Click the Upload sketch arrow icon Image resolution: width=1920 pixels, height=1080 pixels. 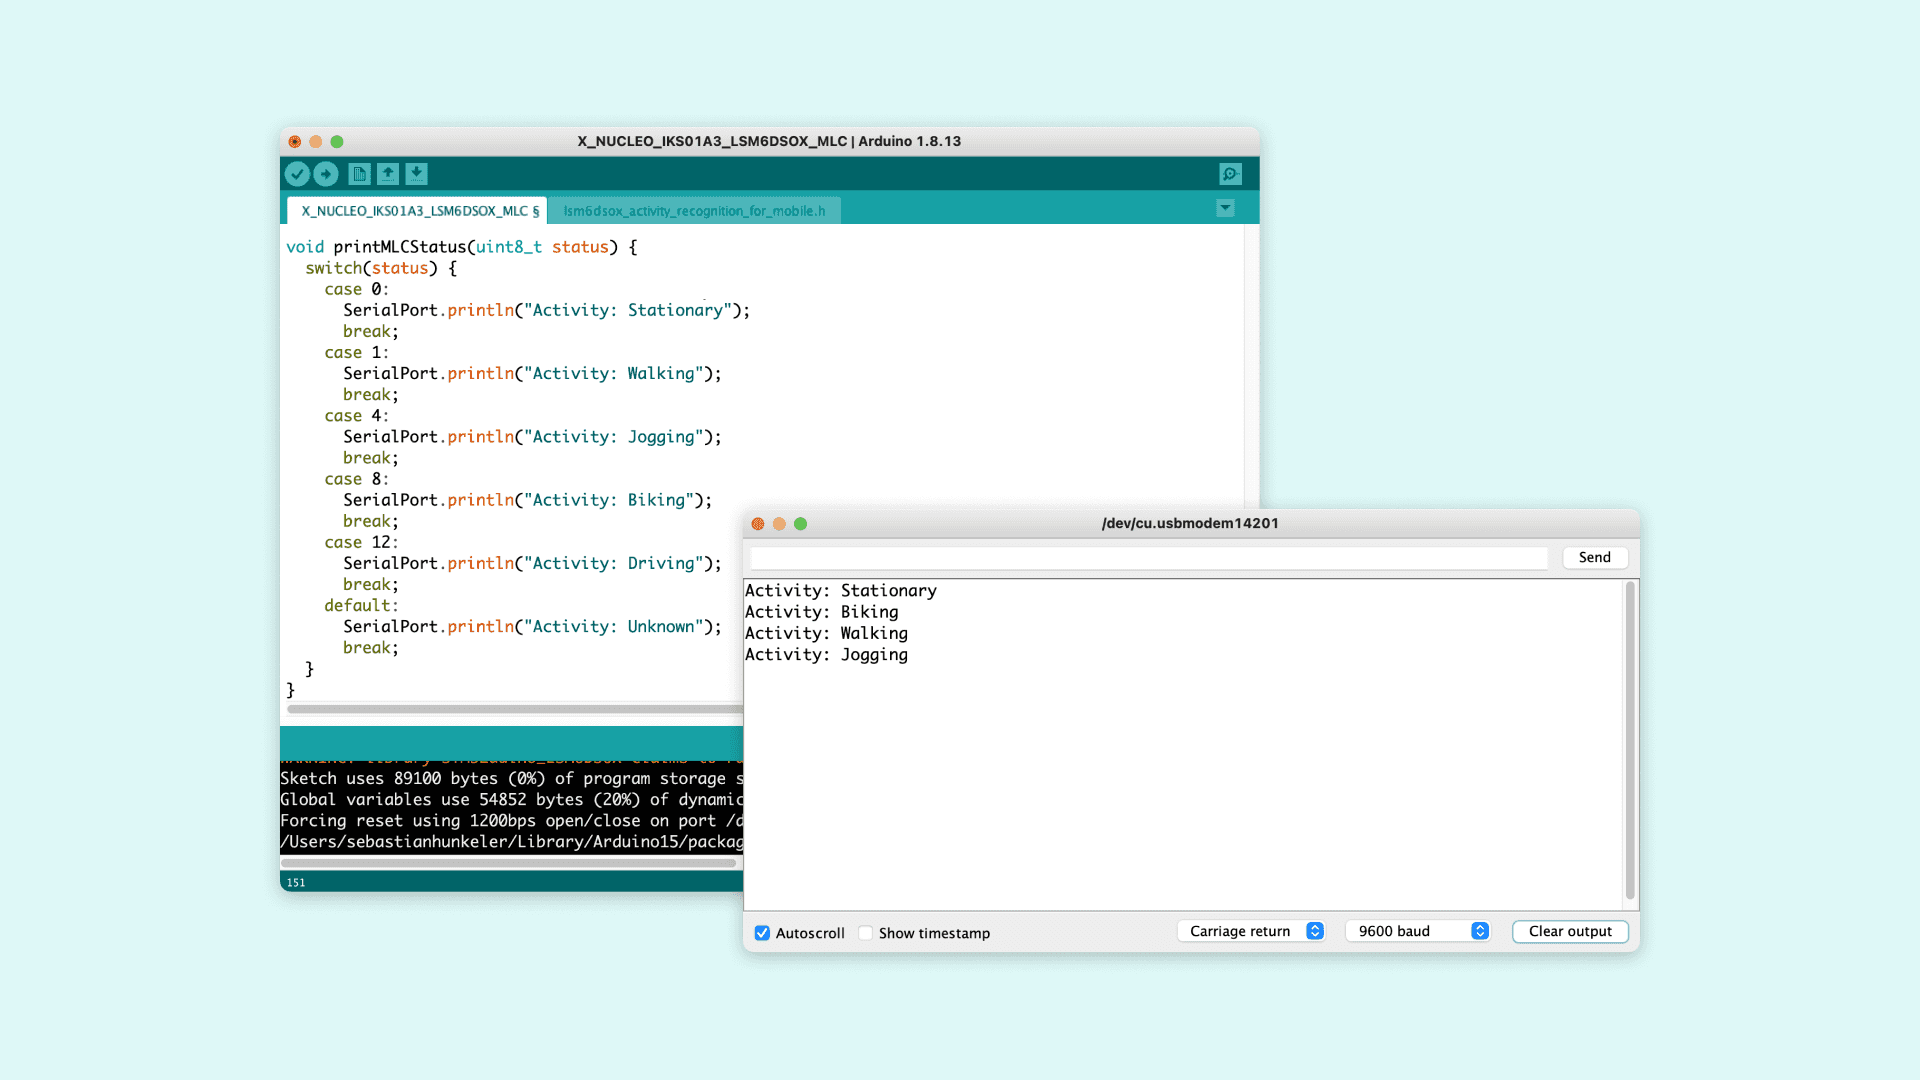click(326, 174)
